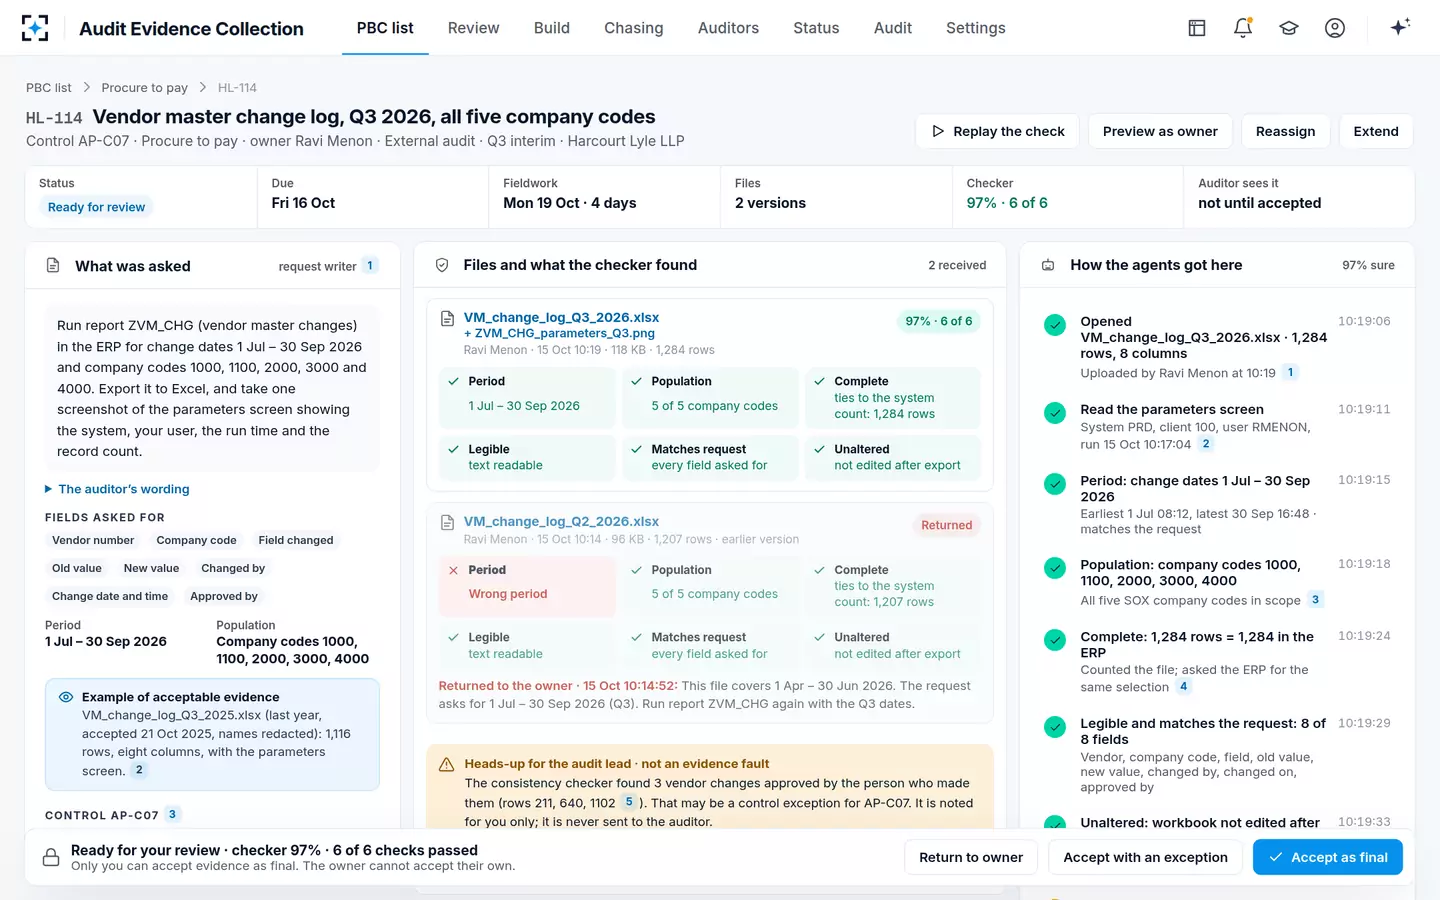
Task: Go to Procure to pay breadcrumb
Action: 144,88
